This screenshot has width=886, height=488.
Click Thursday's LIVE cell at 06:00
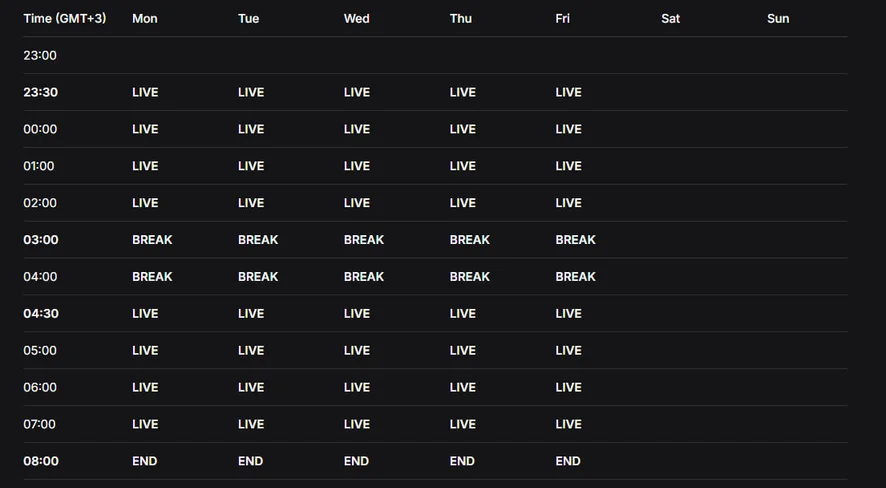[x=463, y=387]
